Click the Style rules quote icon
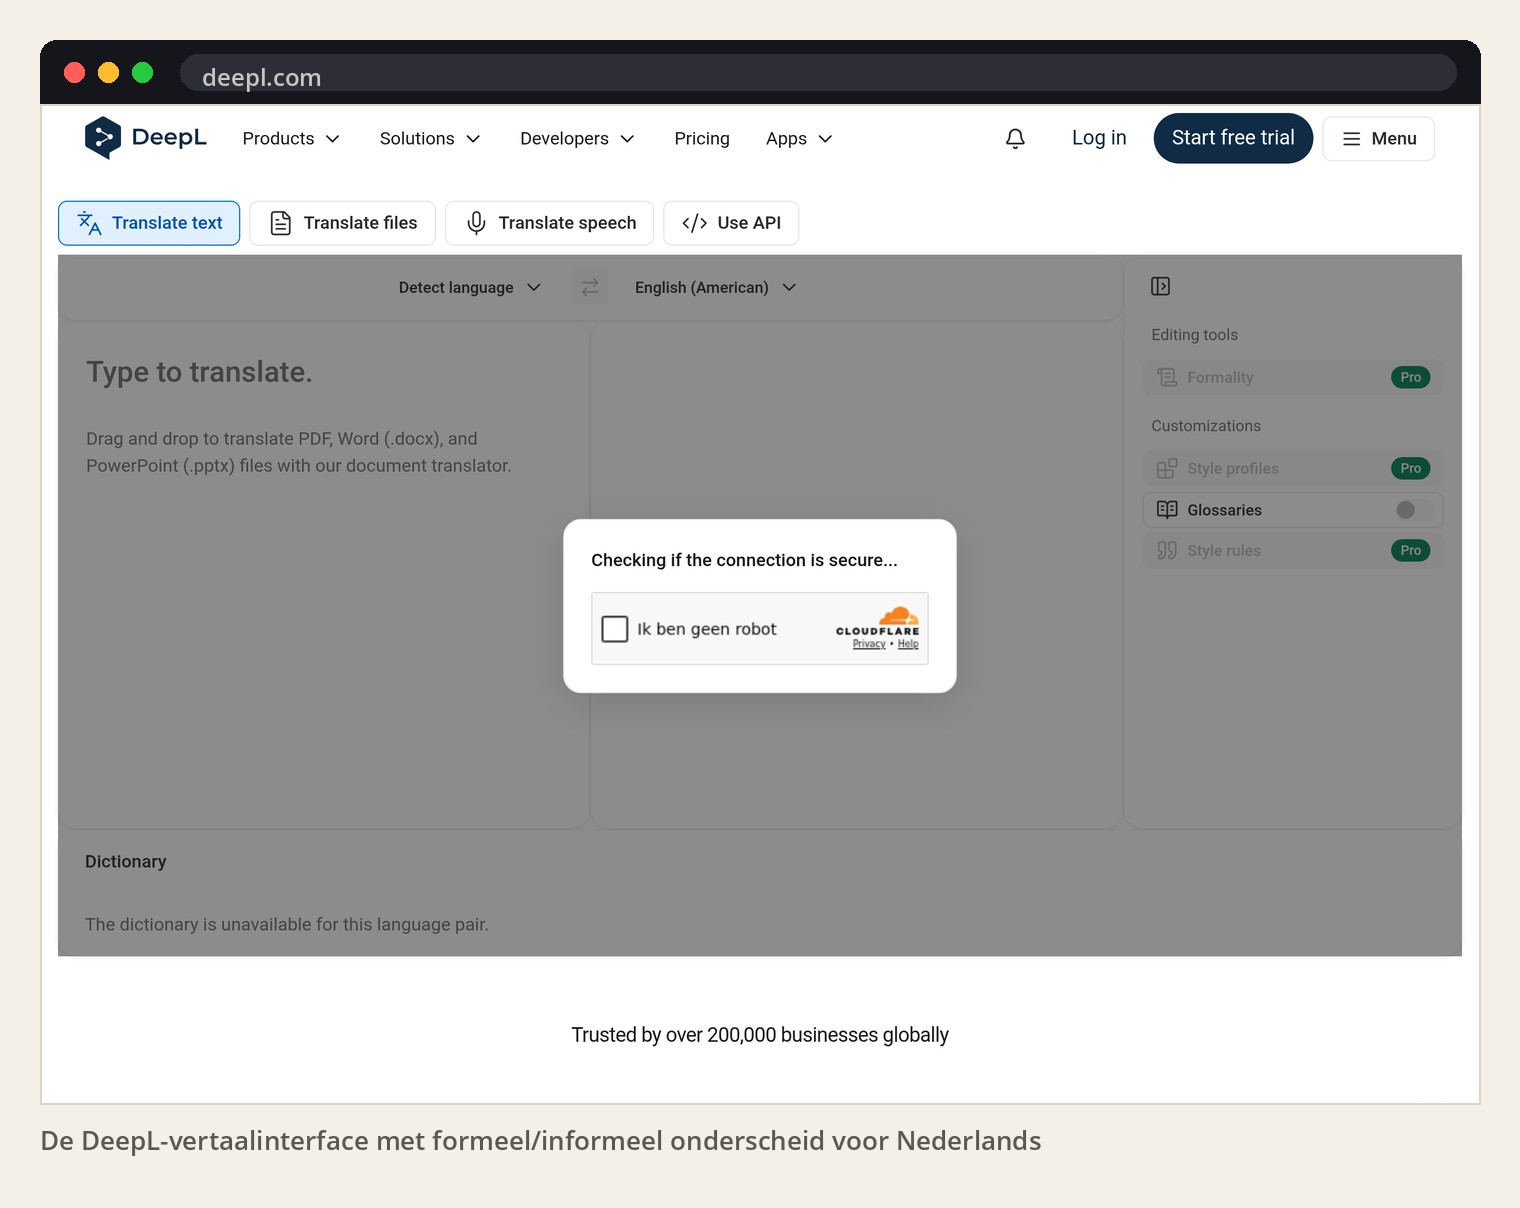This screenshot has width=1520, height=1208. point(1167,550)
